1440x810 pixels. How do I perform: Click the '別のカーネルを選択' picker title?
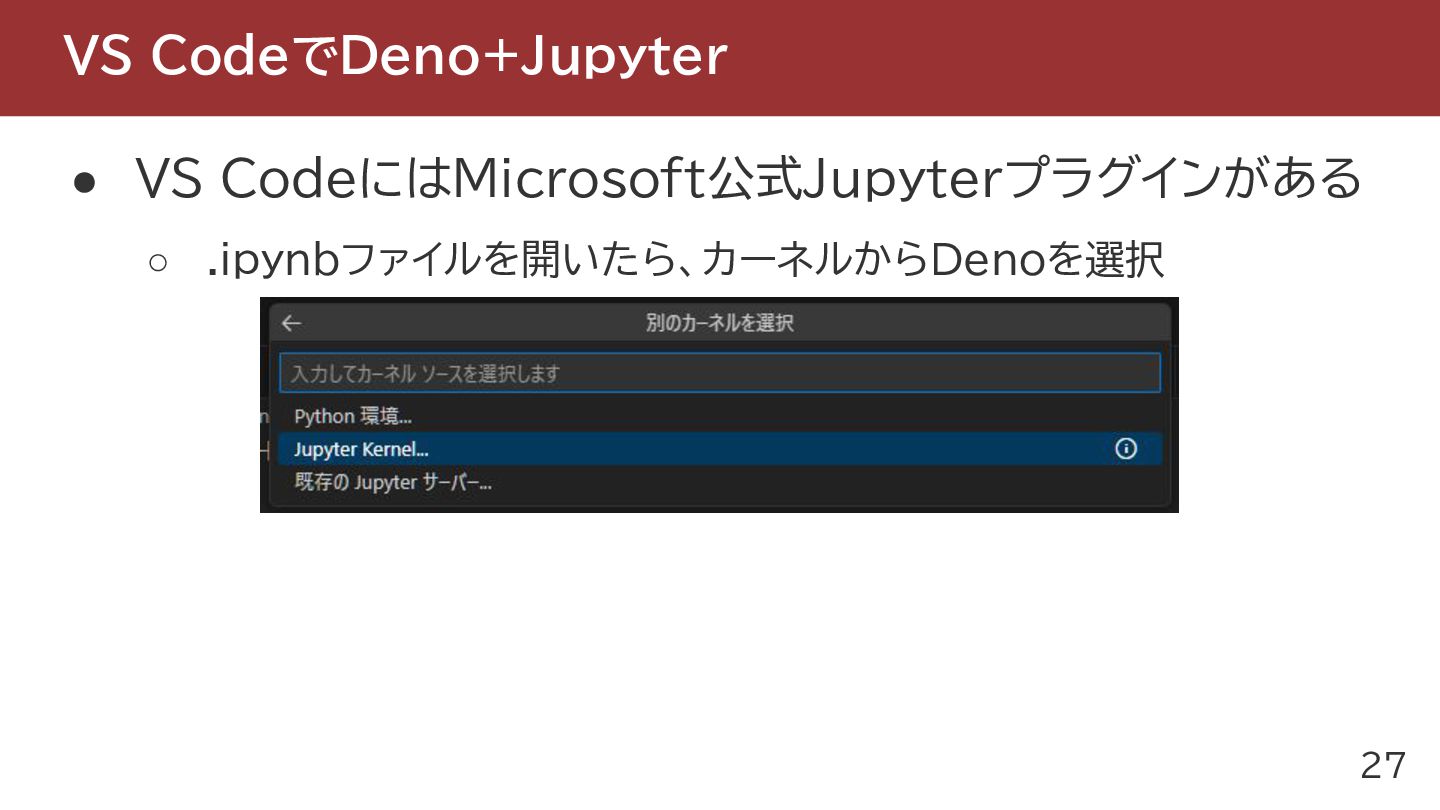point(720,323)
